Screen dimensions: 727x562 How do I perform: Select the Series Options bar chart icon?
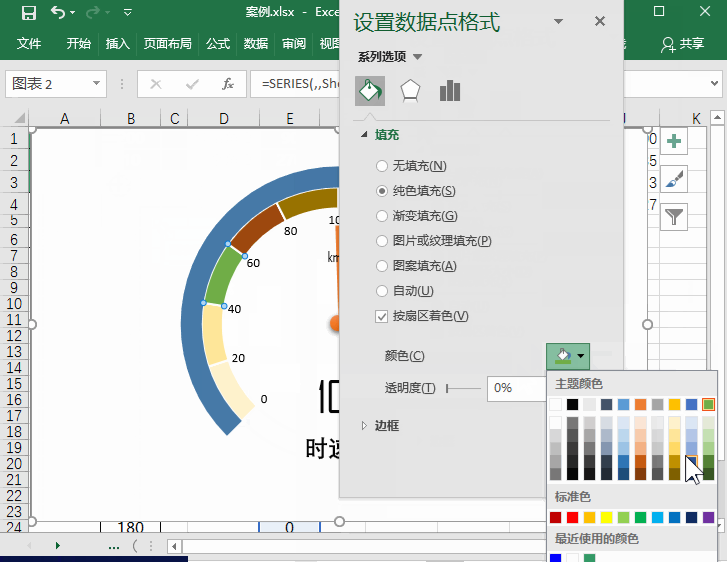(450, 91)
